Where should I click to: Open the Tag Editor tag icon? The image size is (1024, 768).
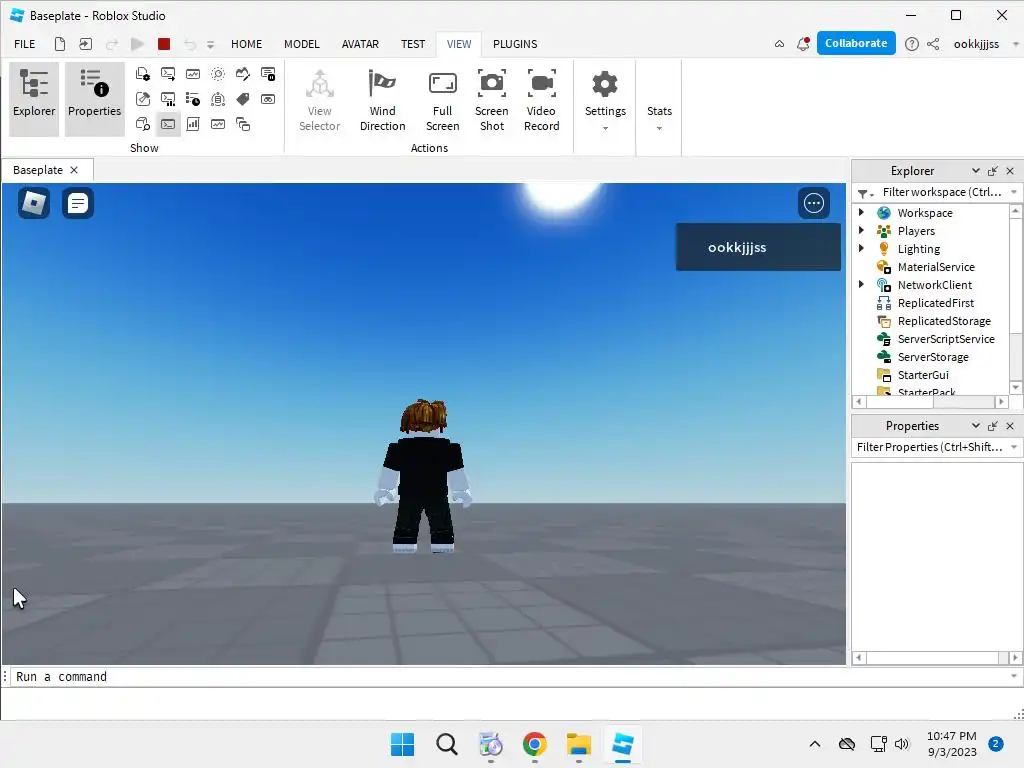pos(243,99)
